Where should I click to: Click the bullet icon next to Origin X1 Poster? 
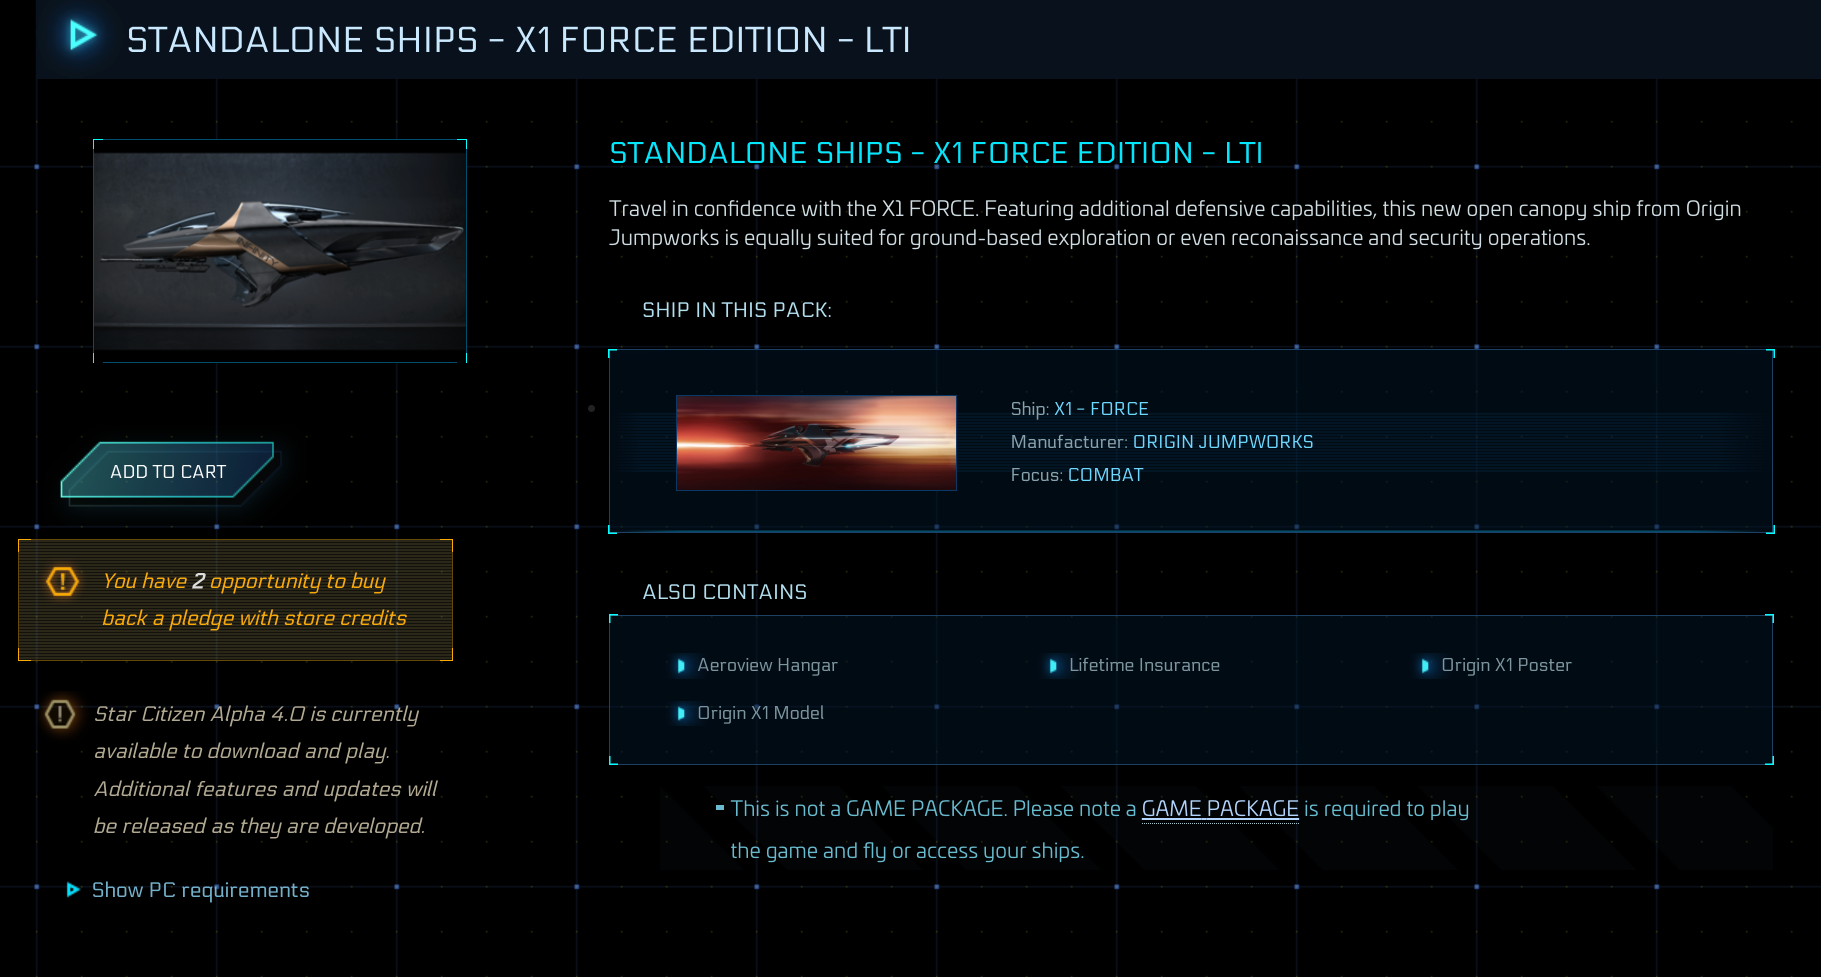tap(1425, 666)
